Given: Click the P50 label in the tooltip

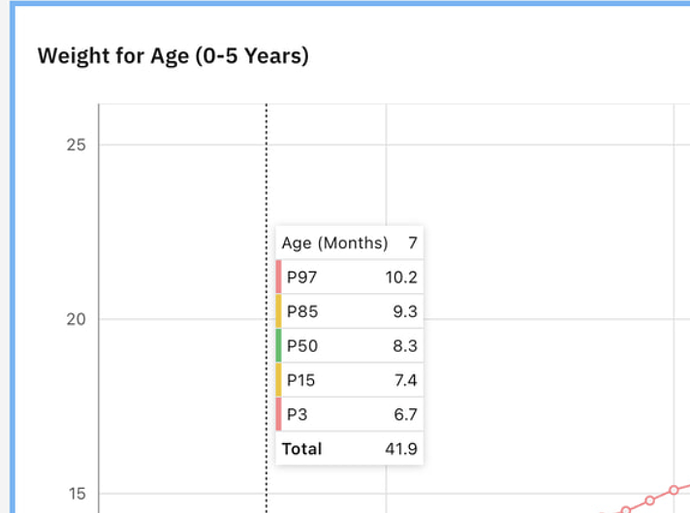Looking at the screenshot, I should (x=301, y=345).
